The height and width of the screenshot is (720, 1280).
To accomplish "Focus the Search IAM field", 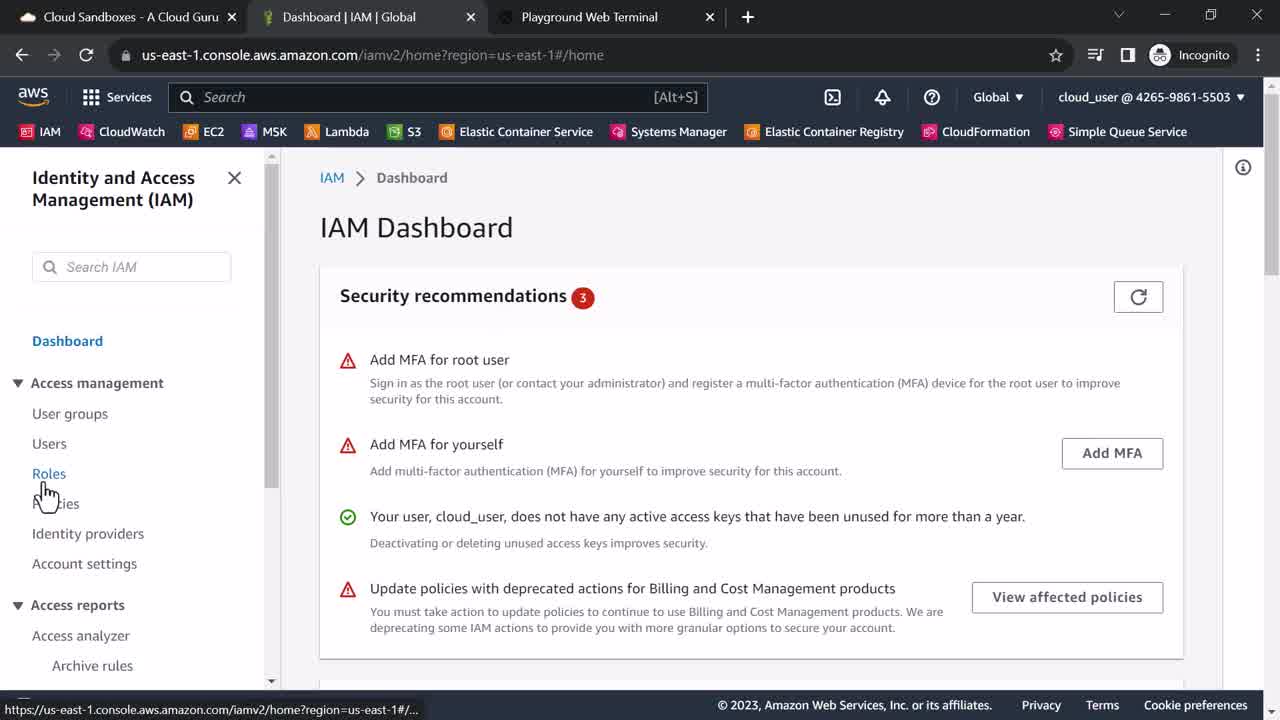I will [131, 267].
